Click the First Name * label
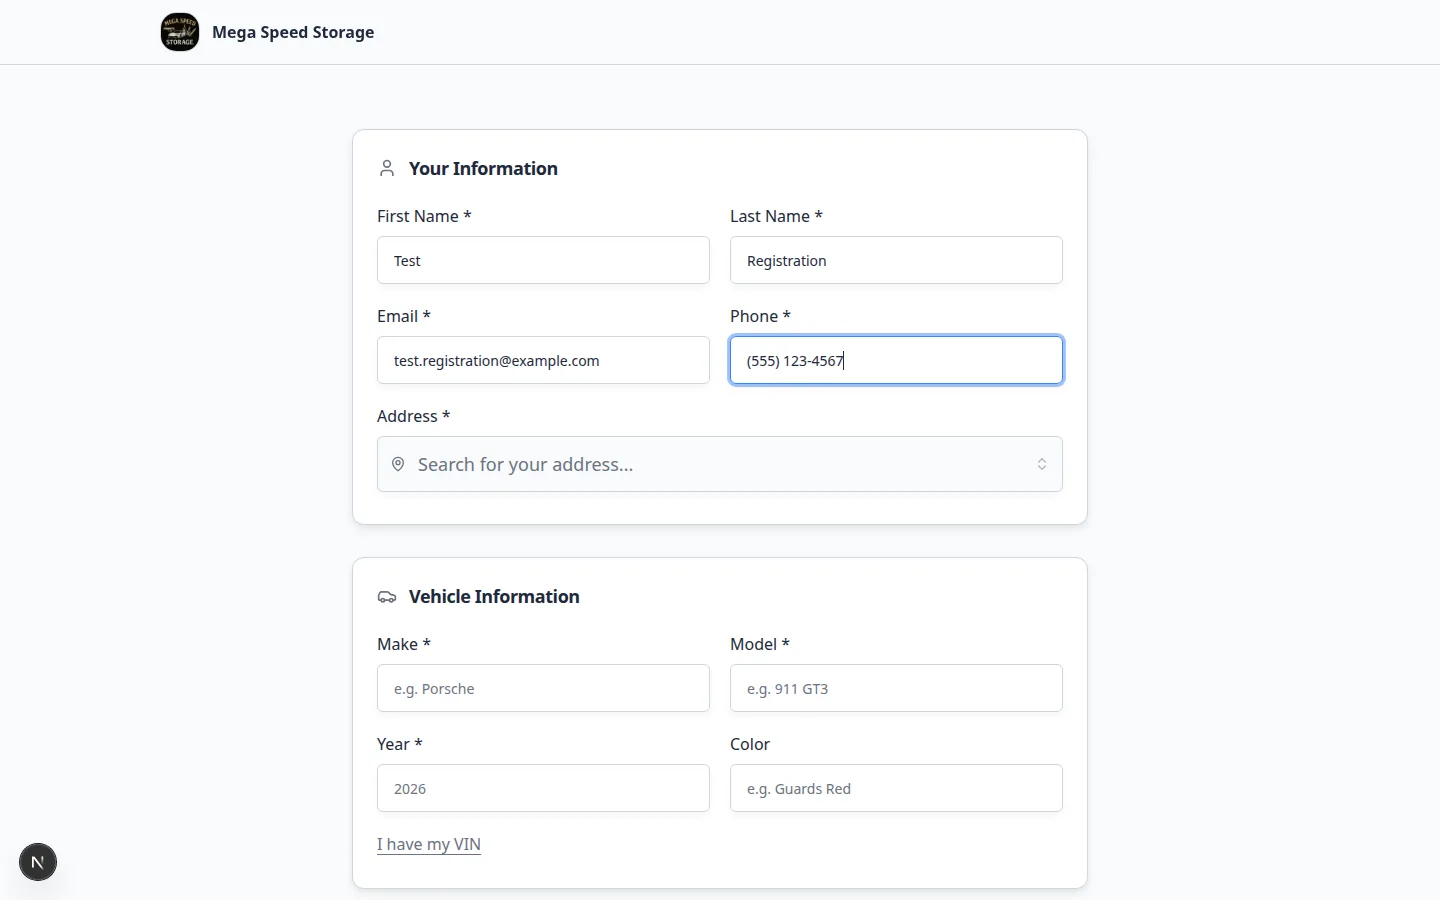Screen dimensions: 1440x900 click(424, 216)
